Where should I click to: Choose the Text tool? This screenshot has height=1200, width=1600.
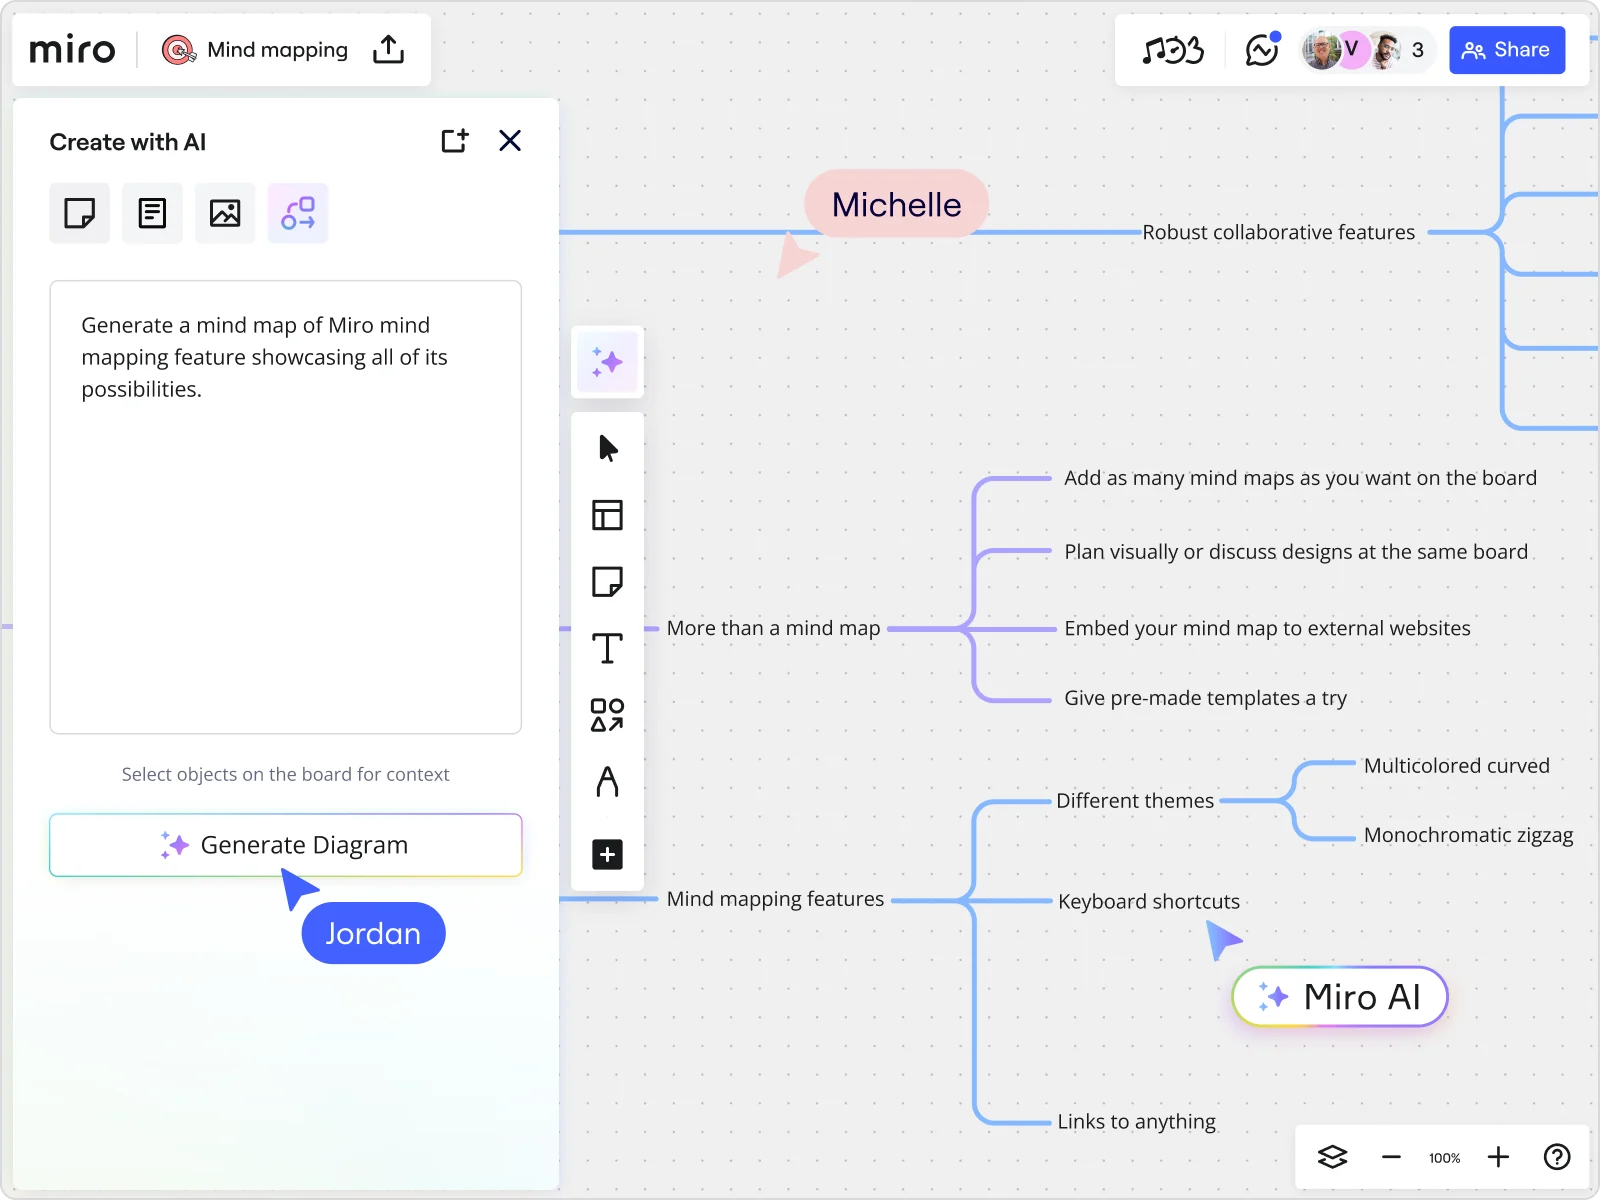[607, 648]
